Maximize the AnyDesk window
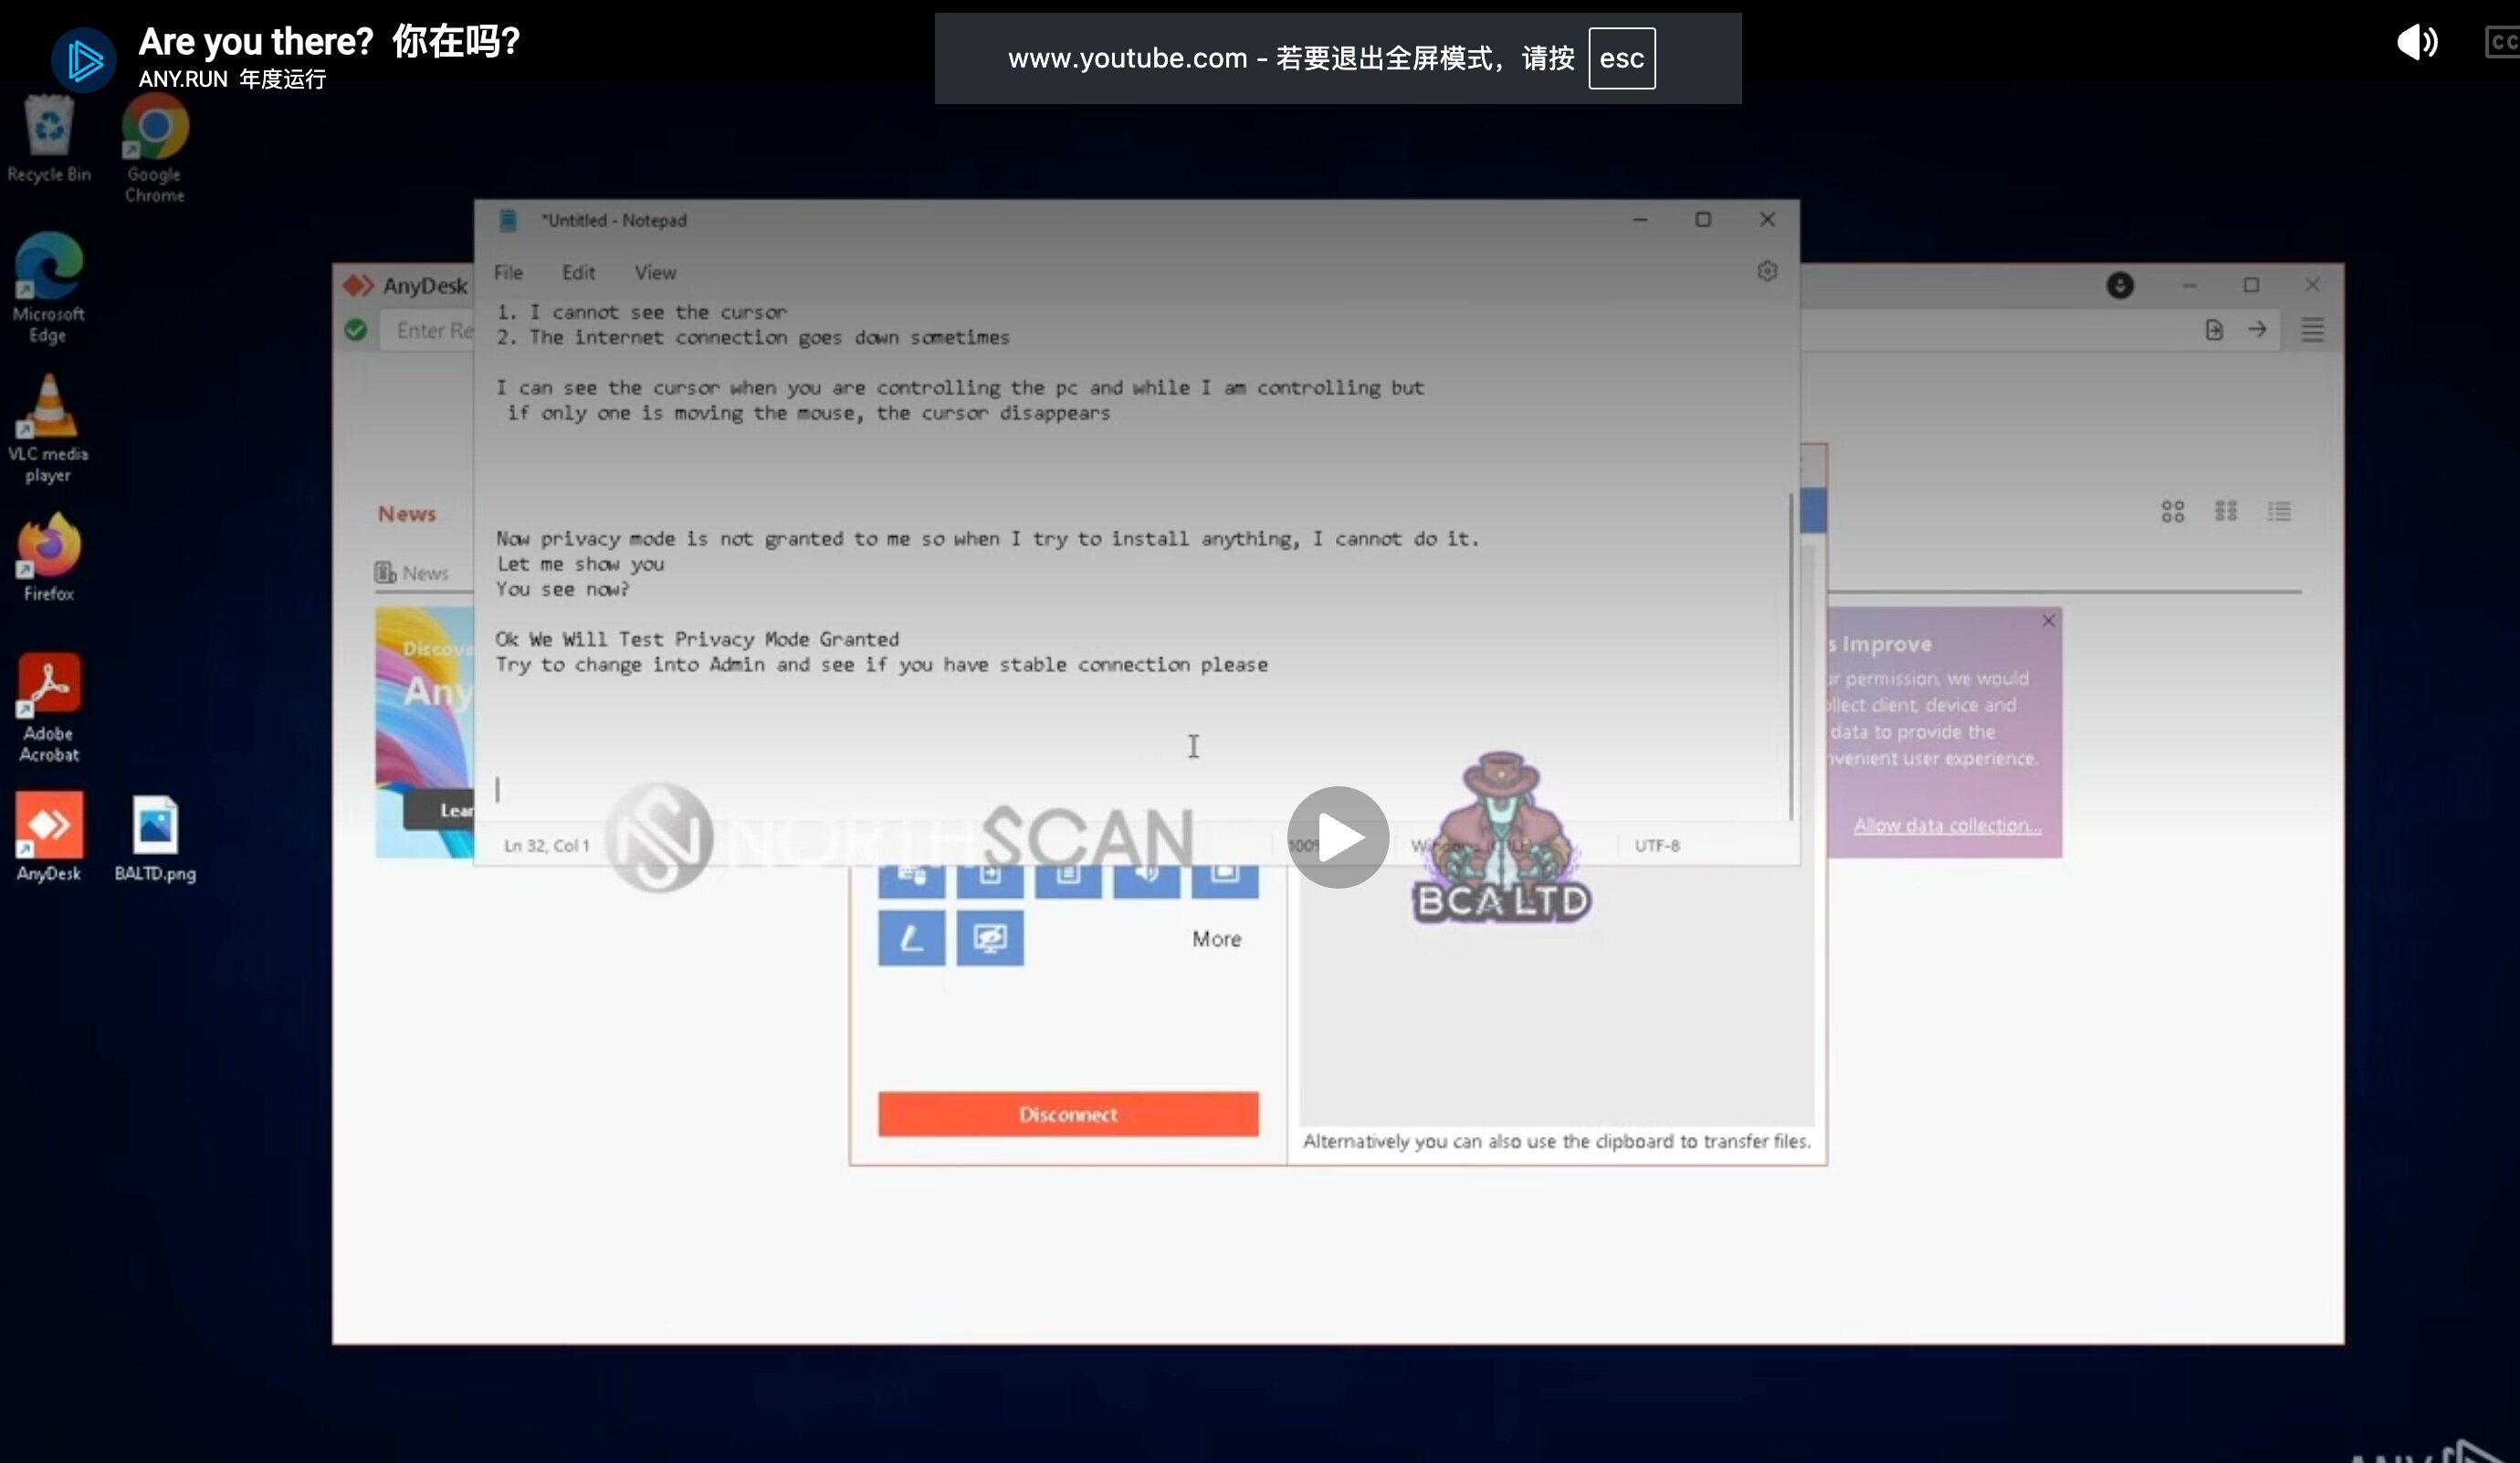This screenshot has height=1463, width=2520. [2251, 285]
